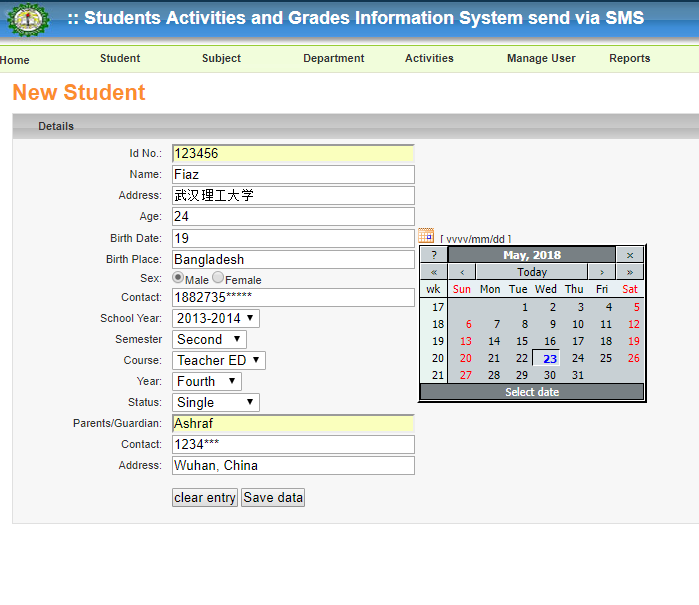This screenshot has width=699, height=605.
Task: Click the Age field showing 24
Action: pyautogui.click(x=293, y=216)
